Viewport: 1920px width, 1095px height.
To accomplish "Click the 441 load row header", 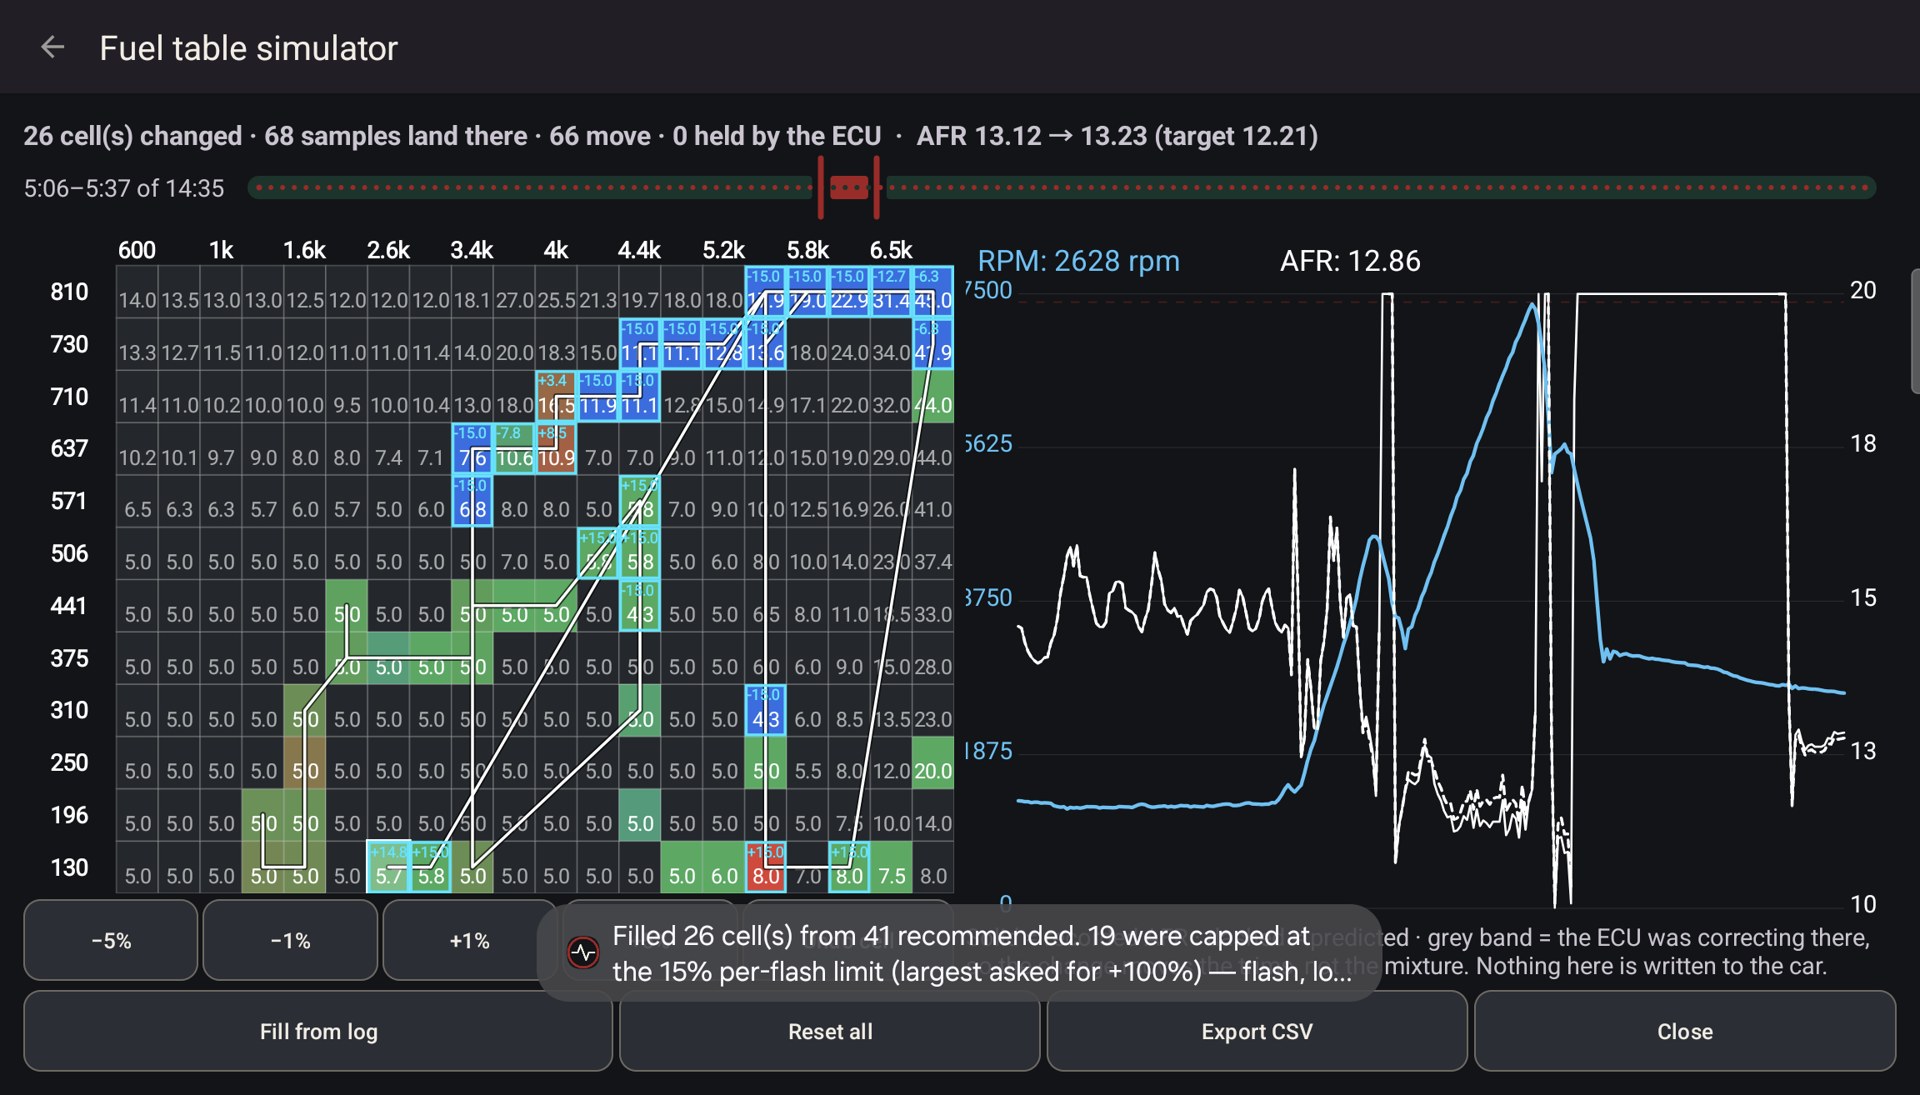I will (x=69, y=605).
